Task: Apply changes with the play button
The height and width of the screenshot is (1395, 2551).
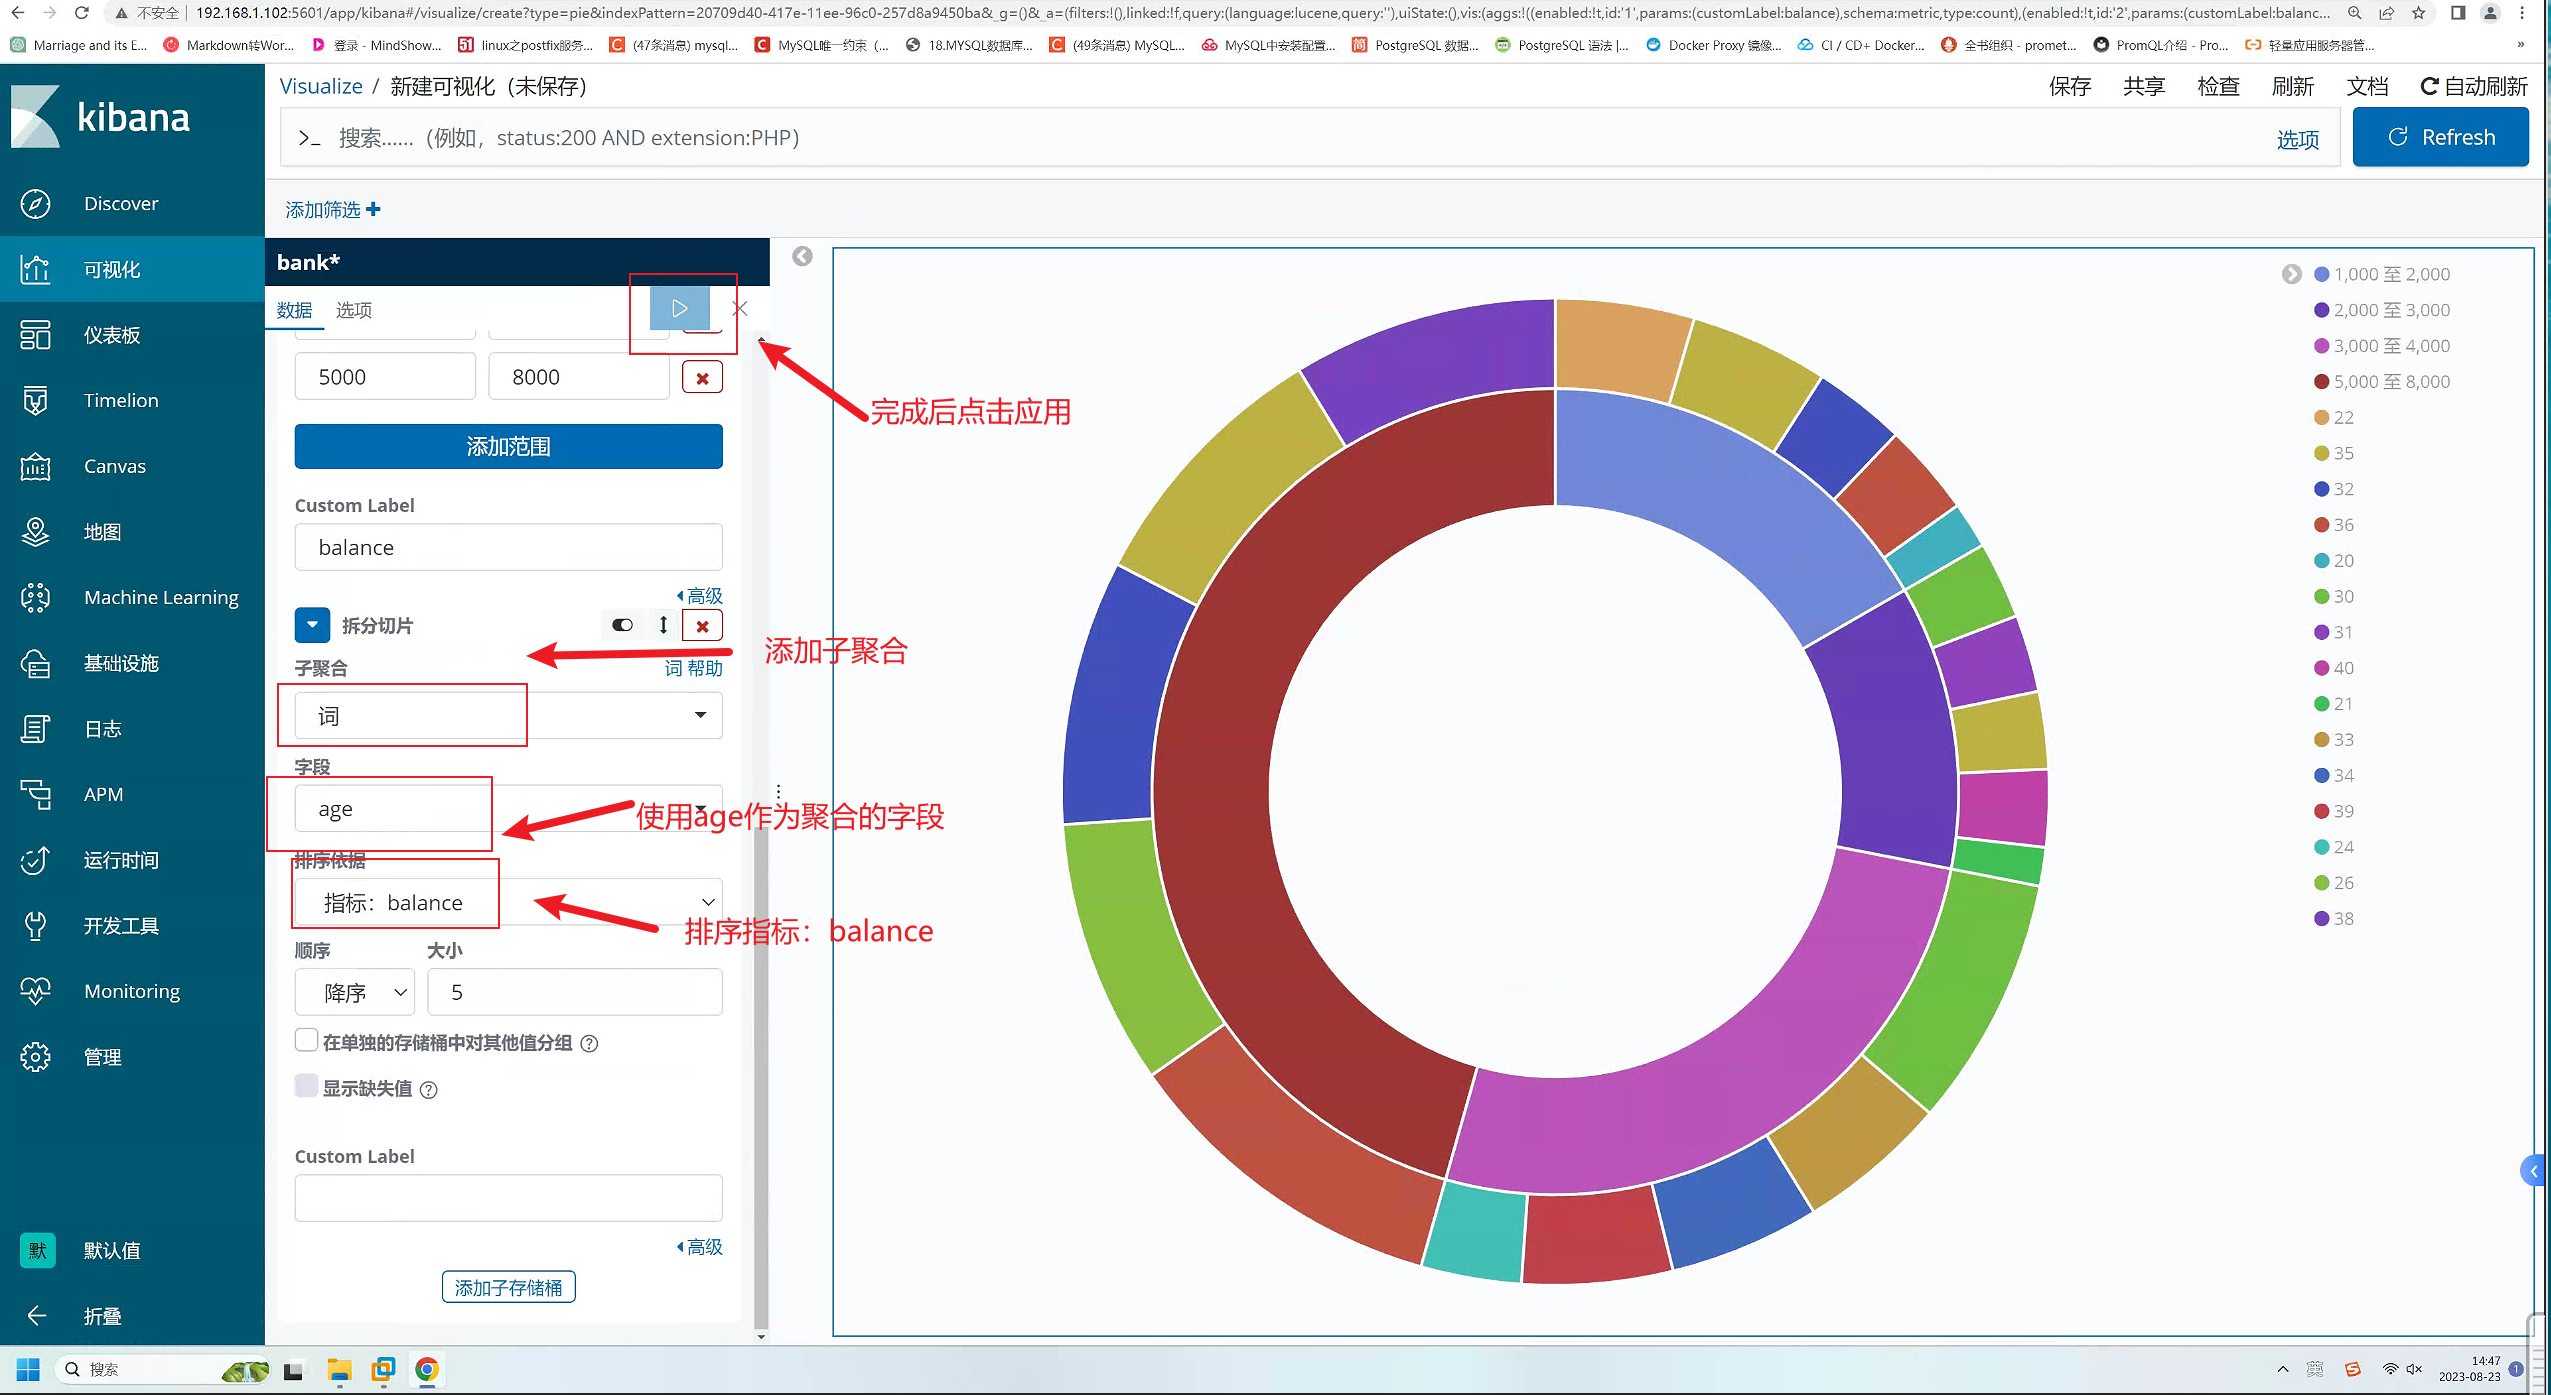Action: (x=680, y=308)
